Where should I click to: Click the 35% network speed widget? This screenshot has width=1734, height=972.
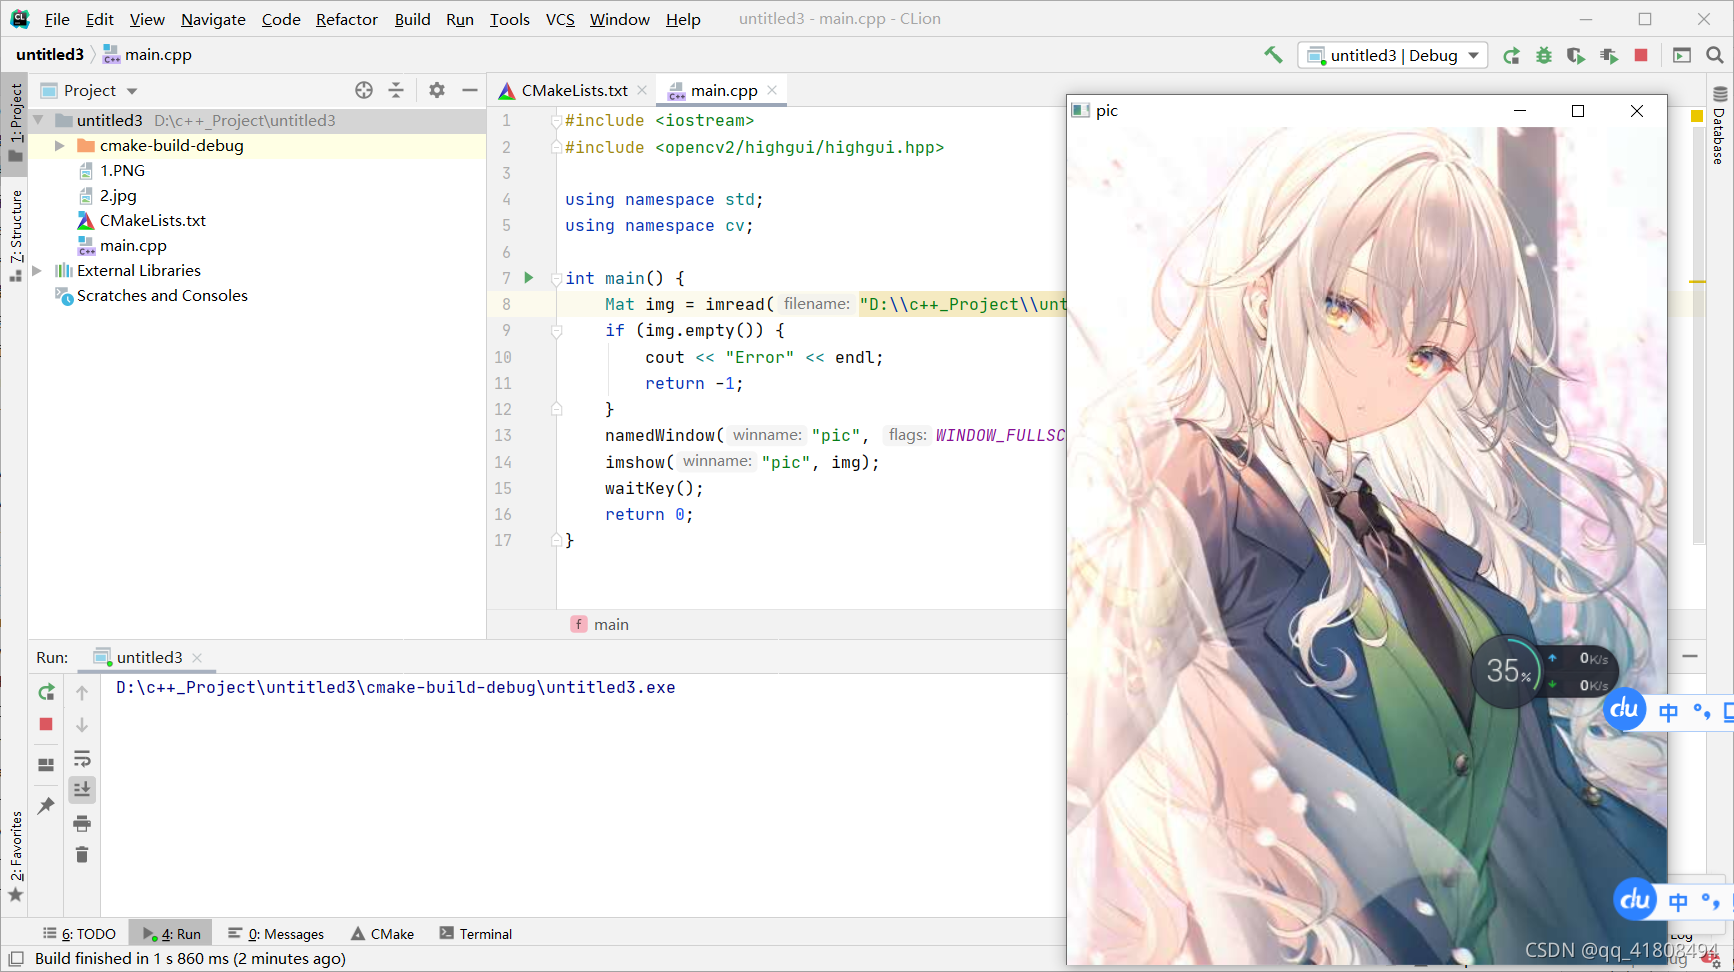pos(1545,671)
